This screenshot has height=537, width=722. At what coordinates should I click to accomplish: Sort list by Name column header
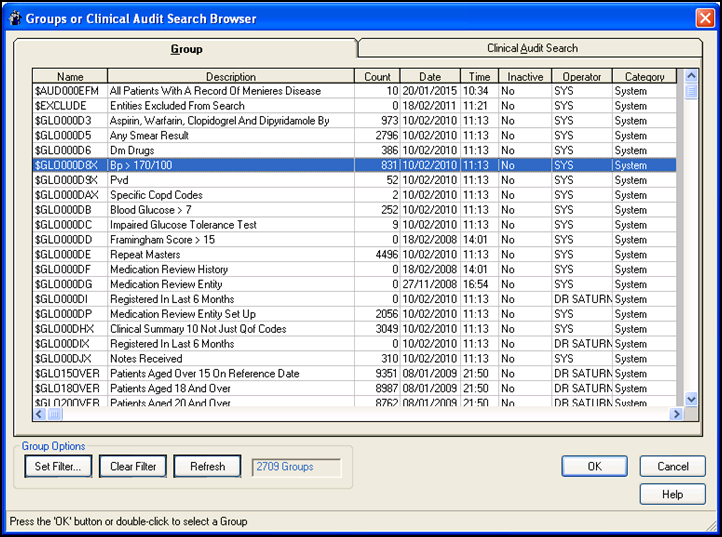tap(70, 77)
